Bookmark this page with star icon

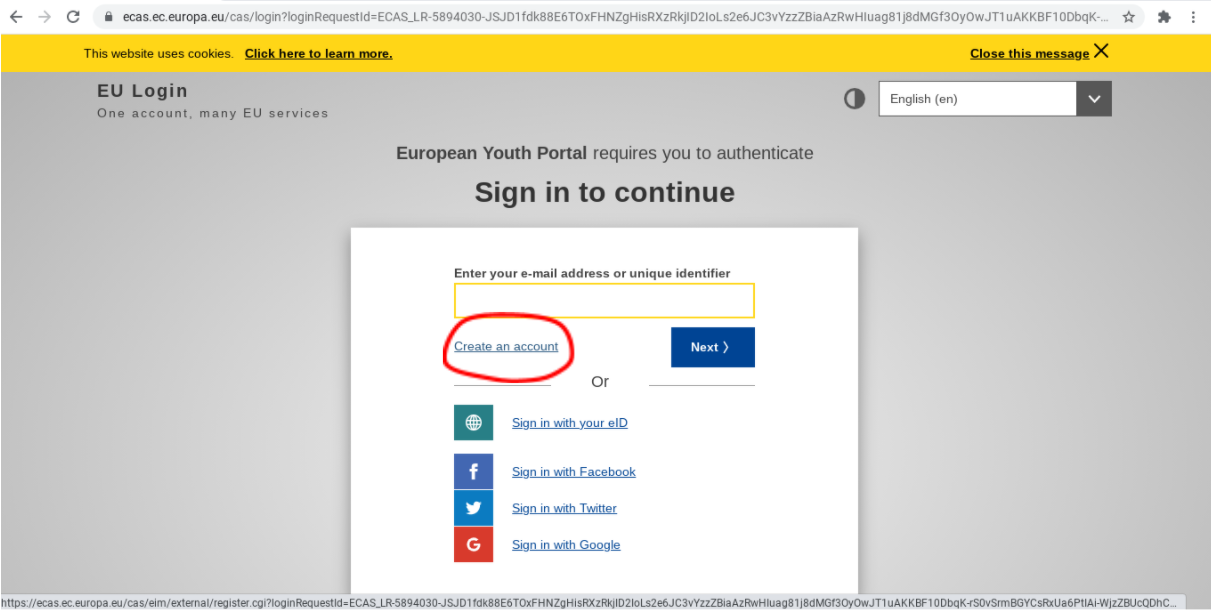pos(1128,17)
